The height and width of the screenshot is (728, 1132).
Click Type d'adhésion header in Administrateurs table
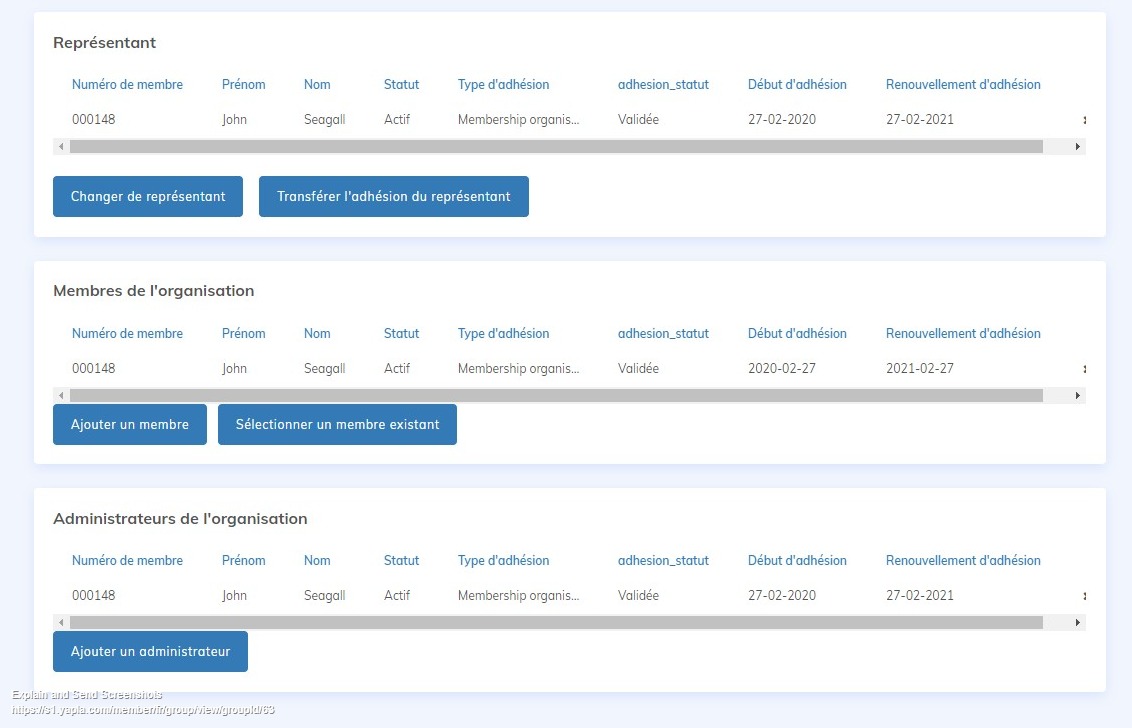pos(503,561)
